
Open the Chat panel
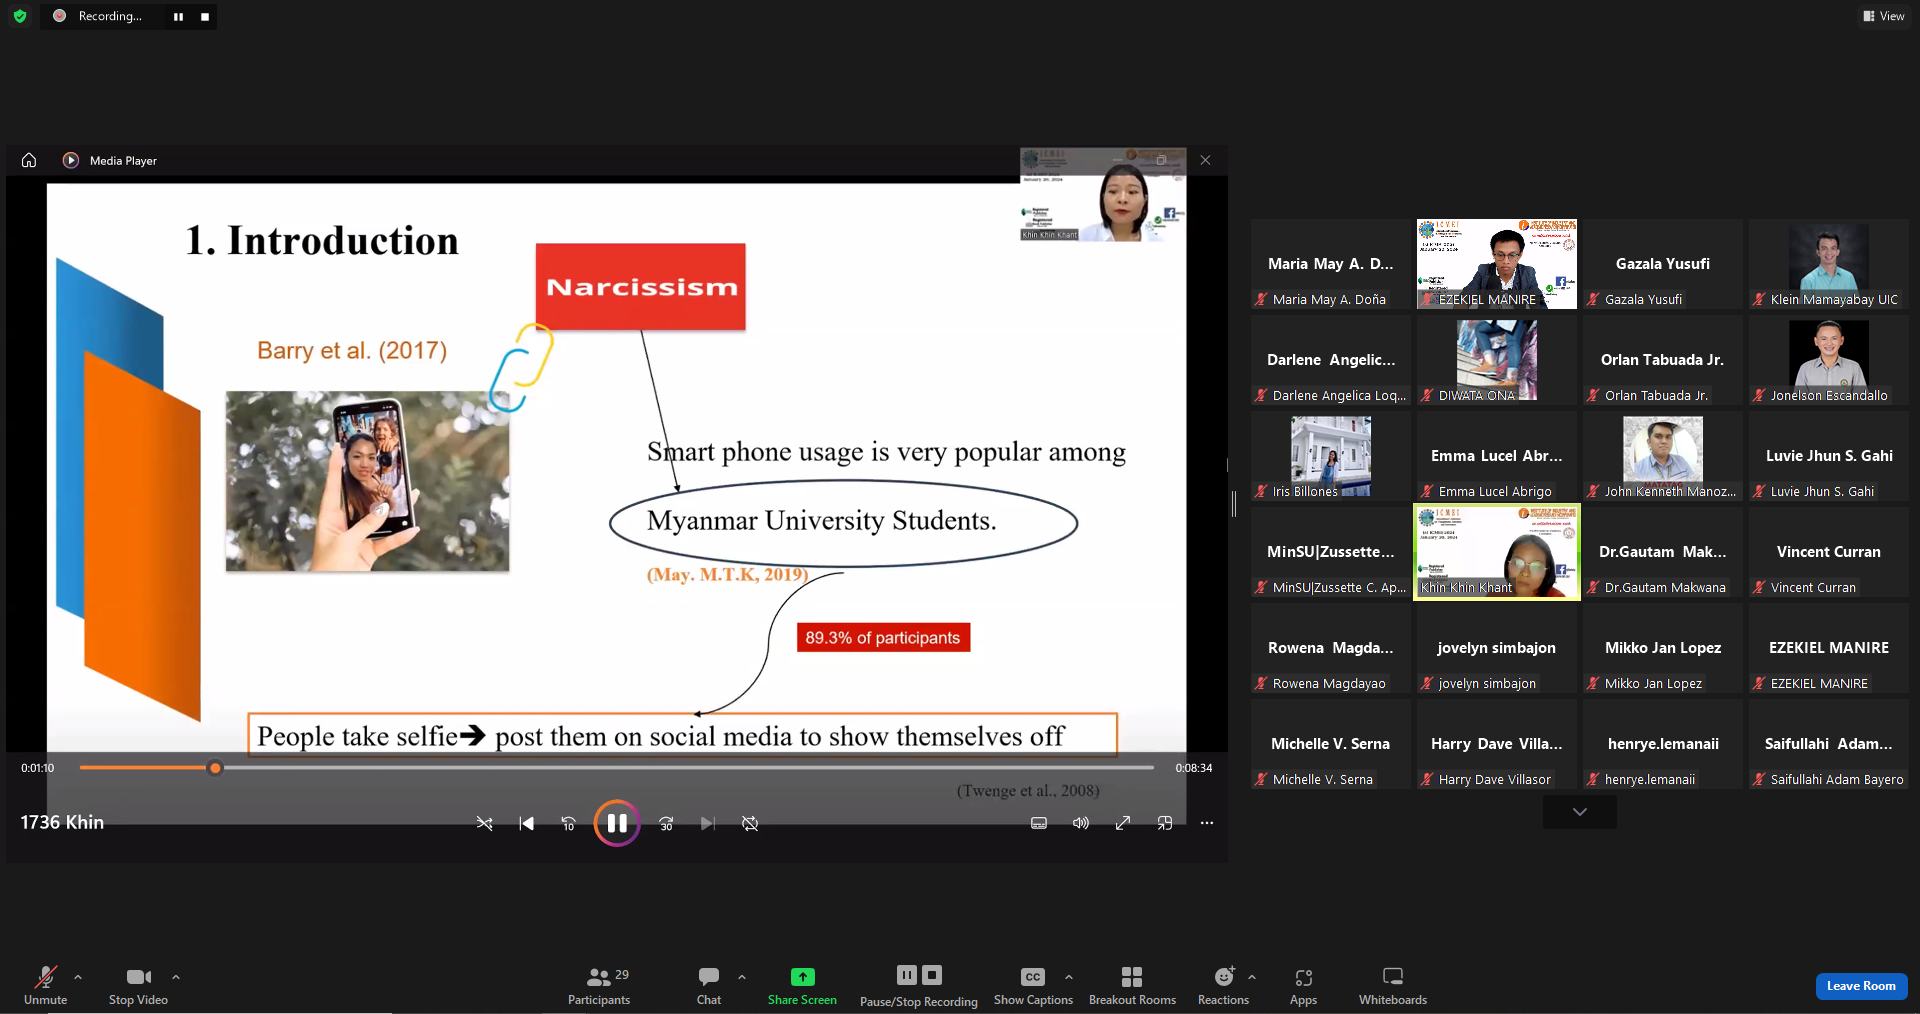pyautogui.click(x=709, y=984)
